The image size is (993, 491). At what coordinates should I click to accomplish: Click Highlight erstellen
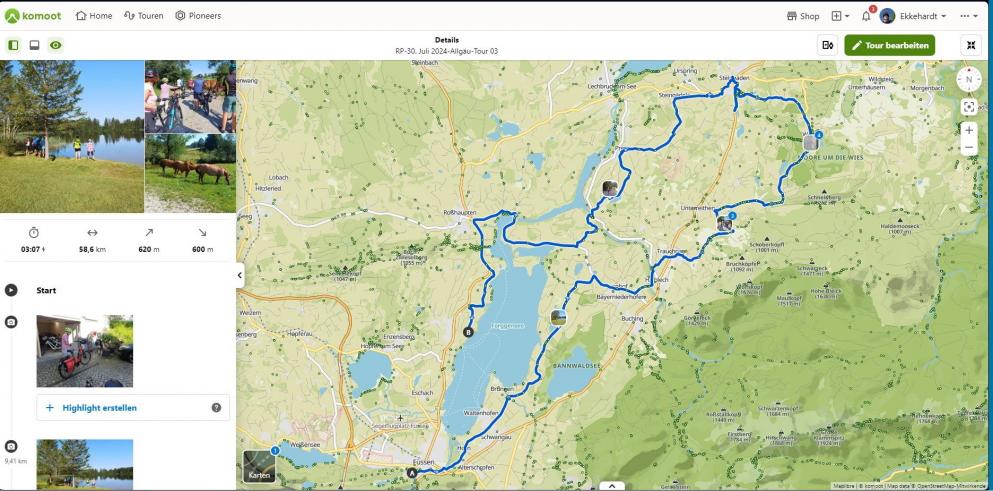point(99,408)
